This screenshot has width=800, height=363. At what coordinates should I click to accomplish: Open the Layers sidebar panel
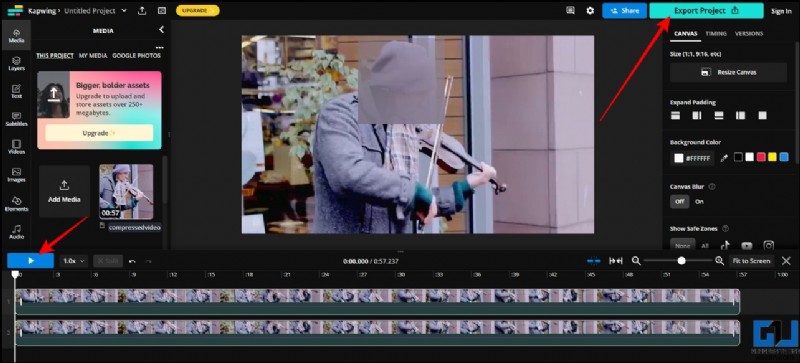16,63
